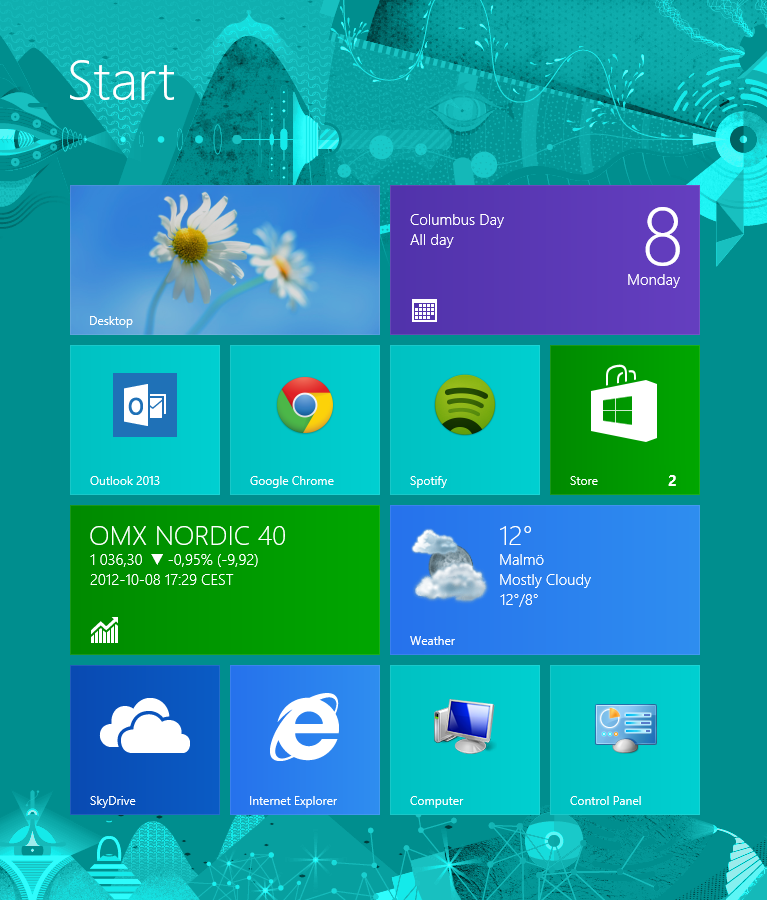Click the Store label text
Screen dimensions: 767x900
coord(583,481)
